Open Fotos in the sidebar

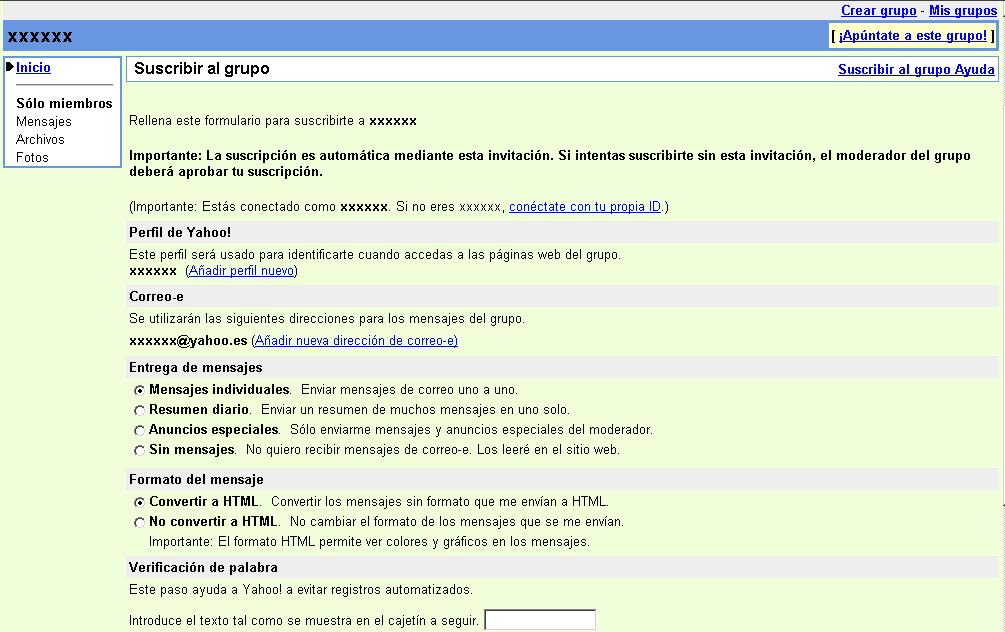32,157
